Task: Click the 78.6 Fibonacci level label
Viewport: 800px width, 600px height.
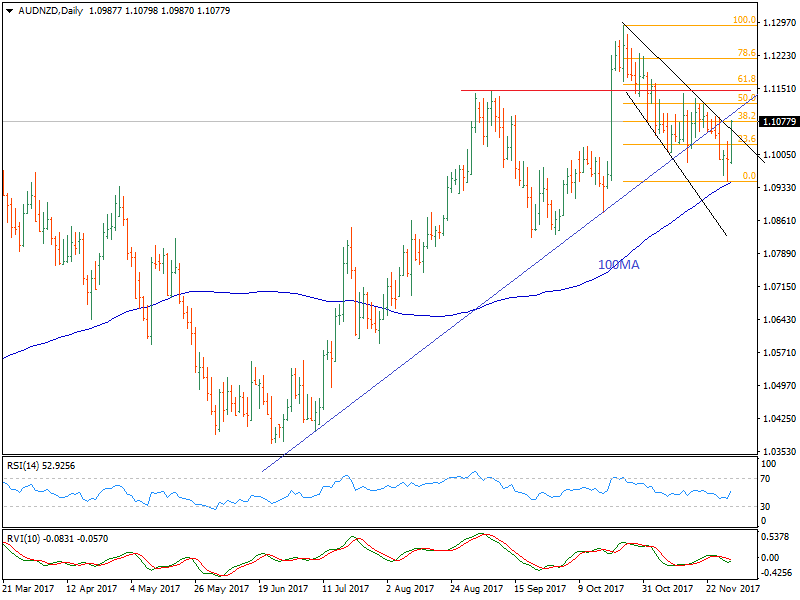Action: point(745,53)
